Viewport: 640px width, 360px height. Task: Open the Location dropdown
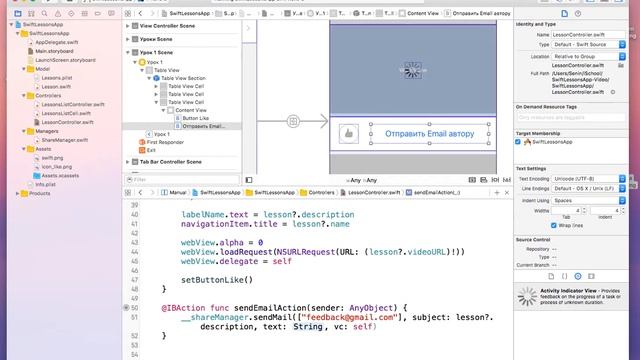coord(589,56)
